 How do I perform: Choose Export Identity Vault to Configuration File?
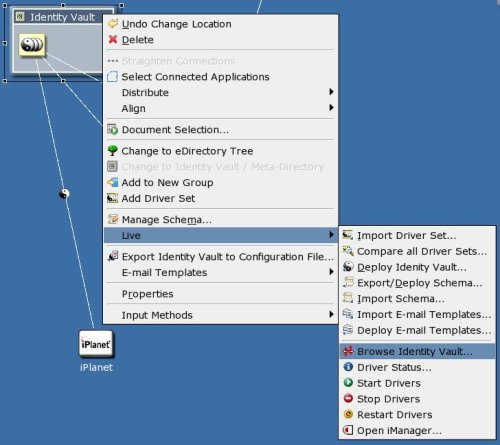point(220,256)
